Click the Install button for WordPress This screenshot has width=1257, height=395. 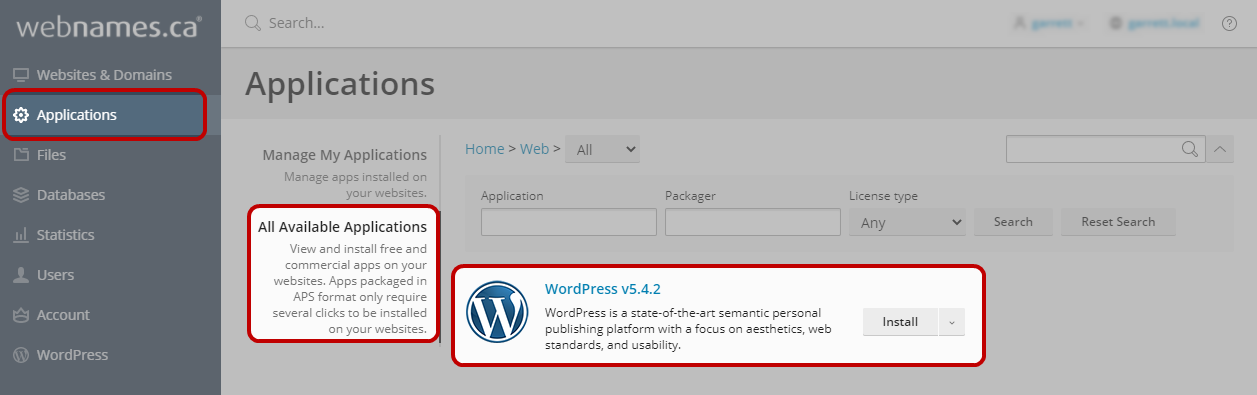coord(900,322)
